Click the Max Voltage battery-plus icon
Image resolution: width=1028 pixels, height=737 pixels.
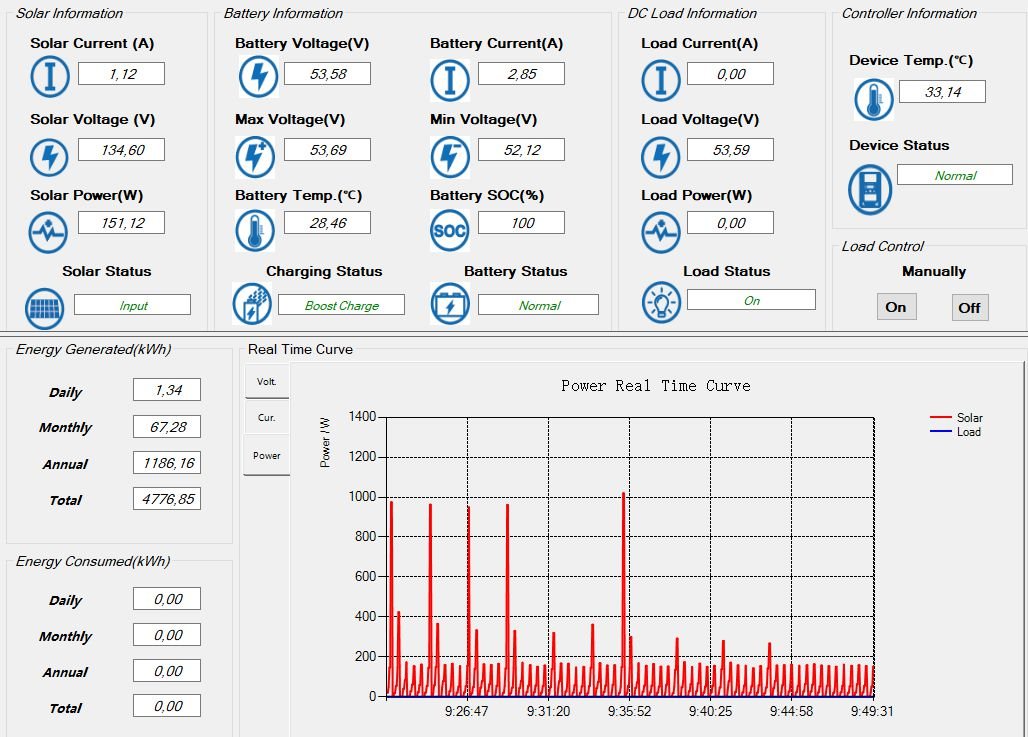[x=257, y=157]
